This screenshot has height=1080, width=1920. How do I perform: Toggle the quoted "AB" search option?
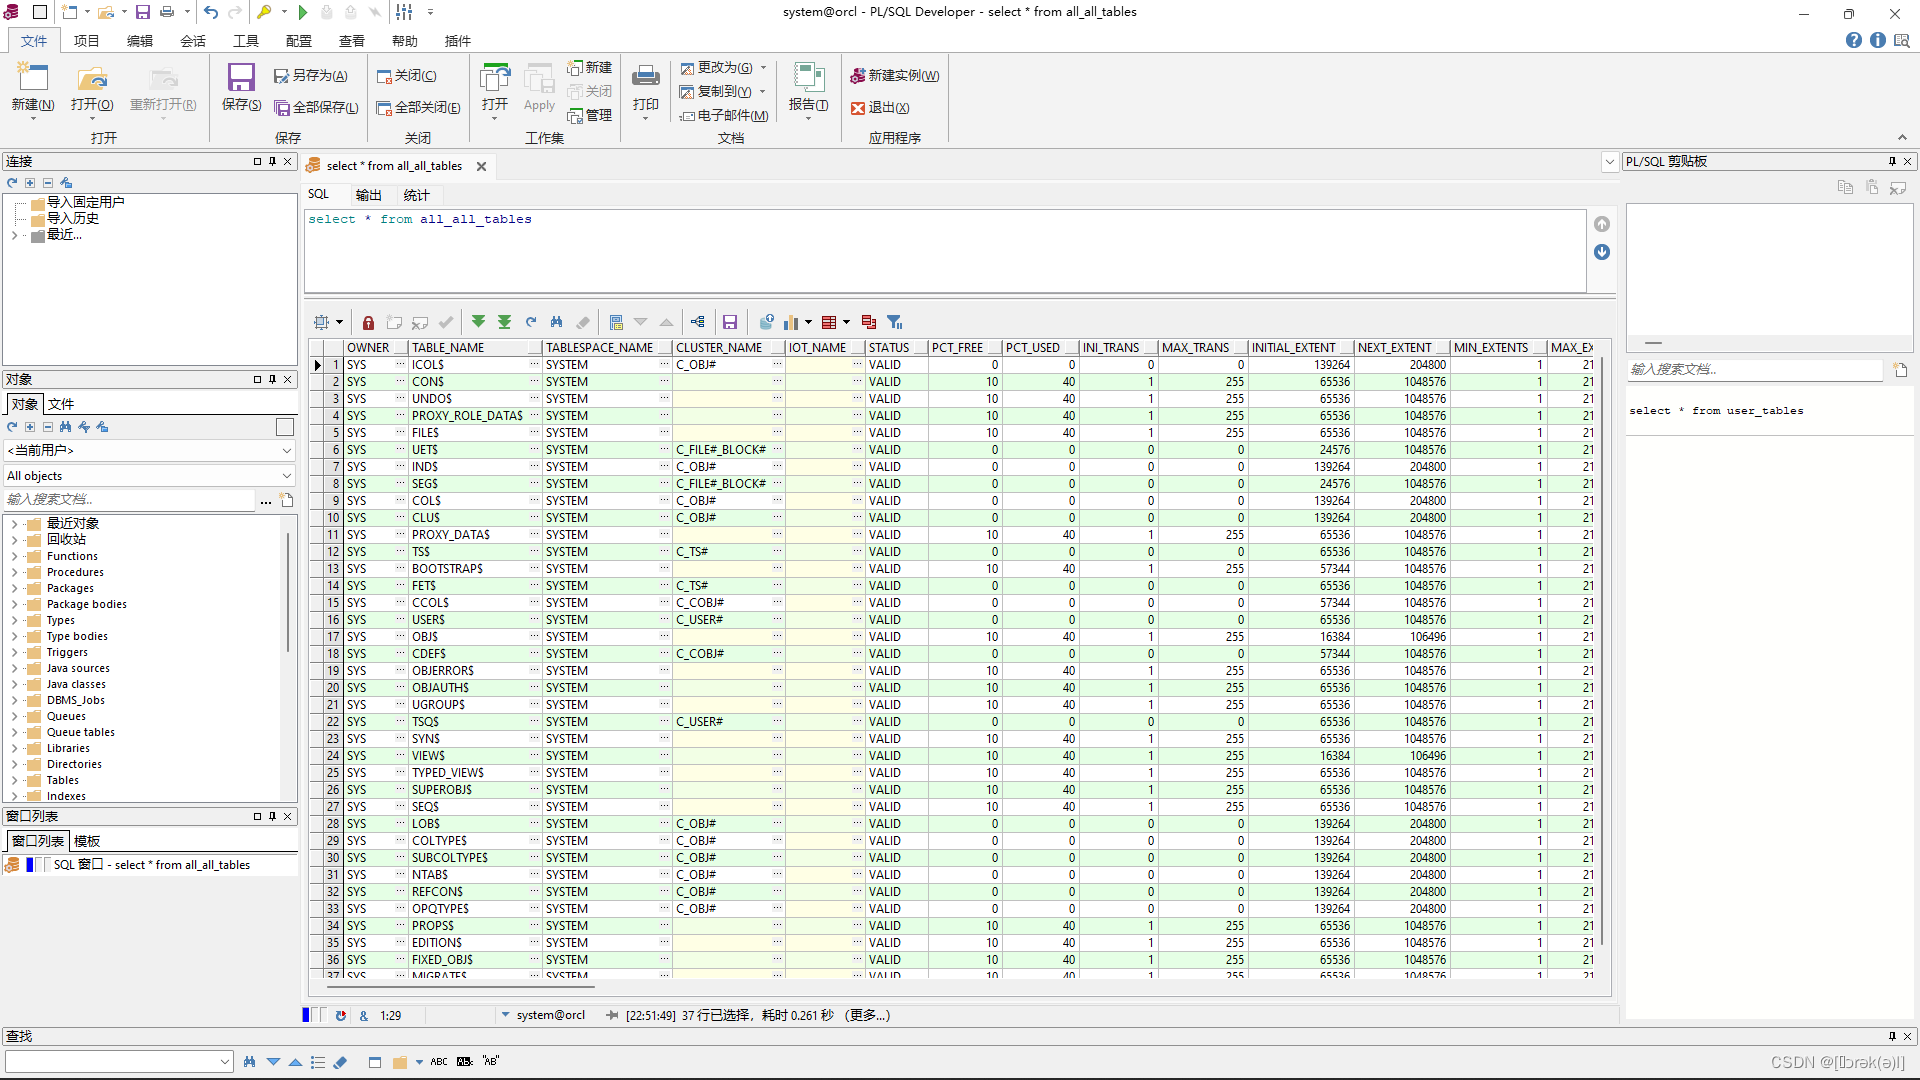[x=491, y=1062]
